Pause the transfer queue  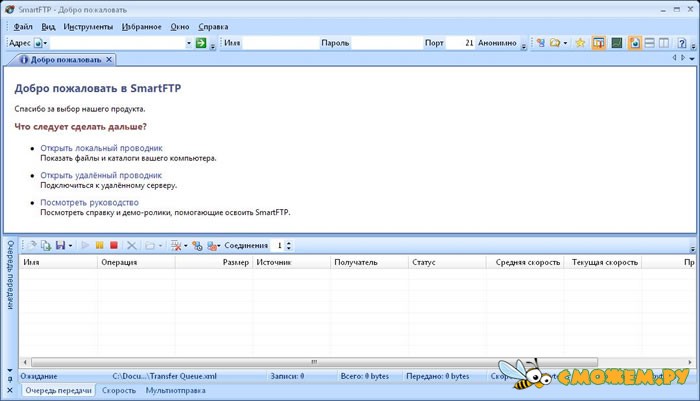(100, 245)
